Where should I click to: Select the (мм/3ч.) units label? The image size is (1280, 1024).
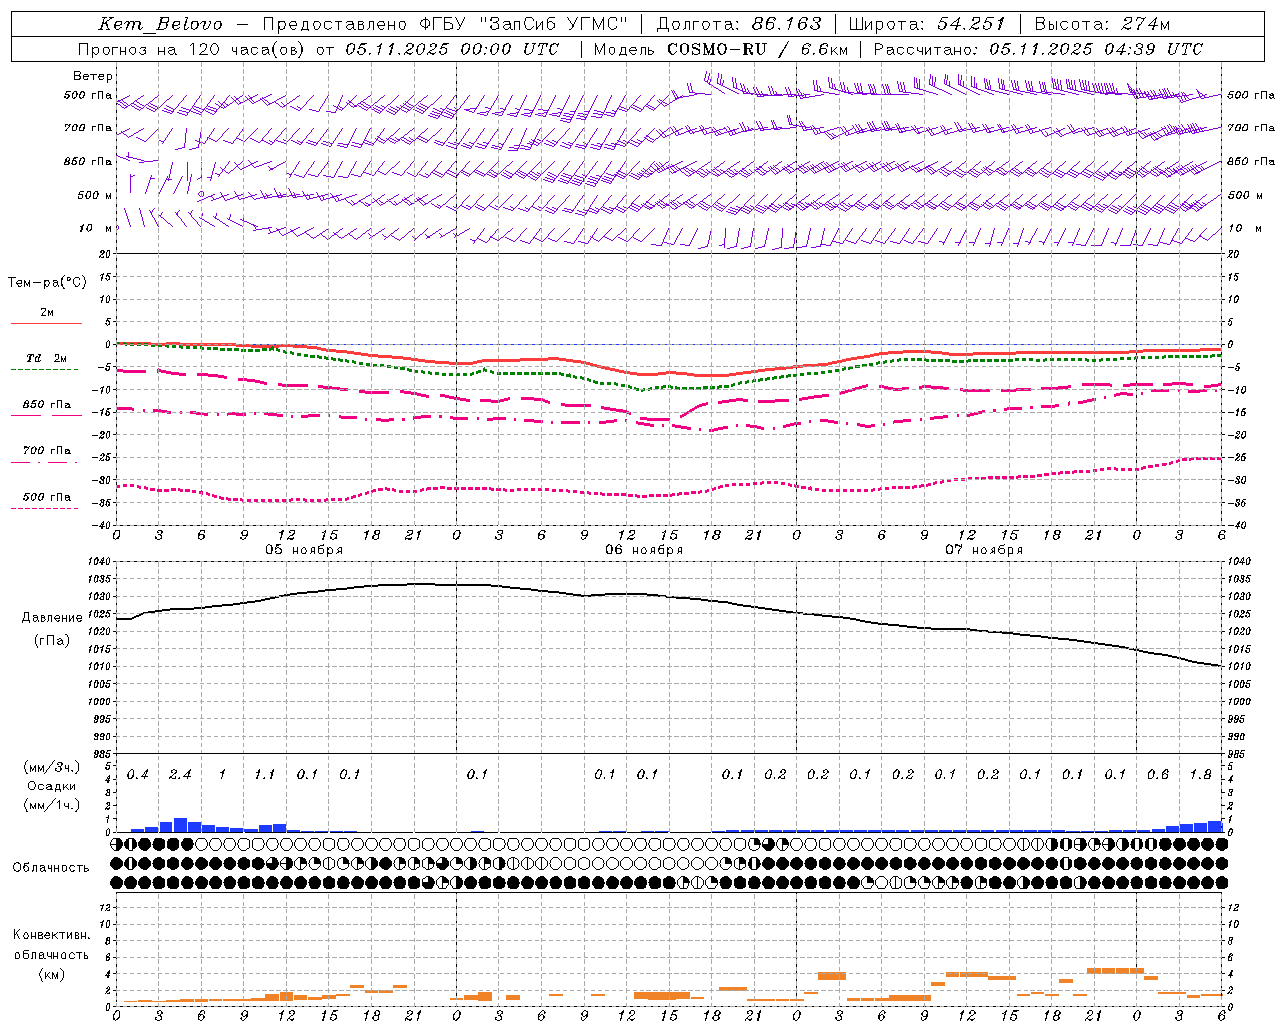pos(51,767)
